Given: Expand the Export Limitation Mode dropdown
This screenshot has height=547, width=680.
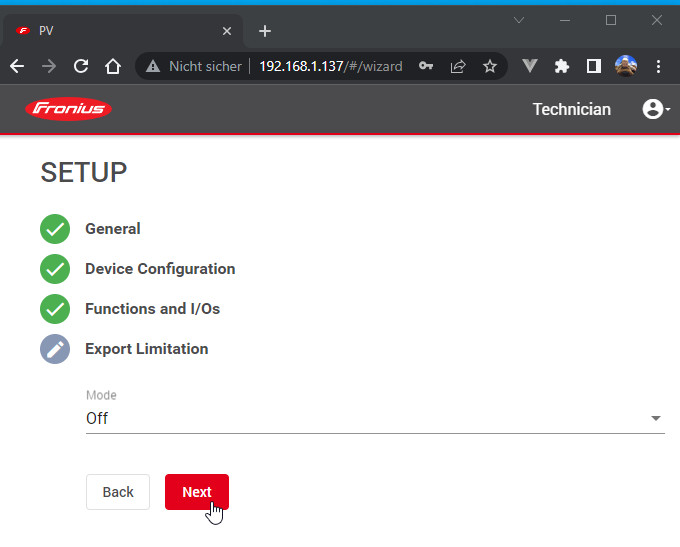Looking at the screenshot, I should tap(375, 418).
